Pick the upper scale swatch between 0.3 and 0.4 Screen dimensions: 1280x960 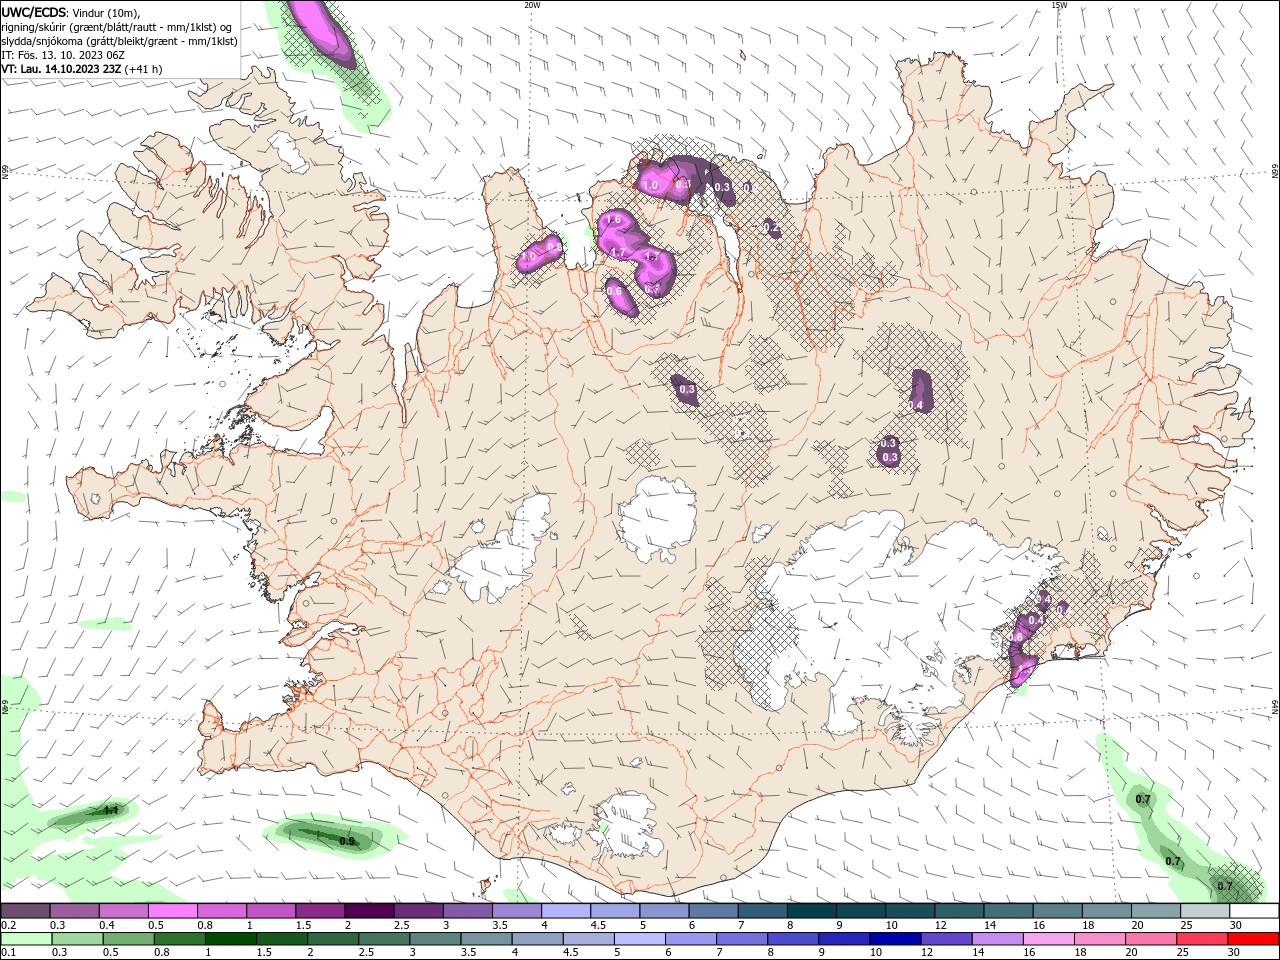[75, 911]
